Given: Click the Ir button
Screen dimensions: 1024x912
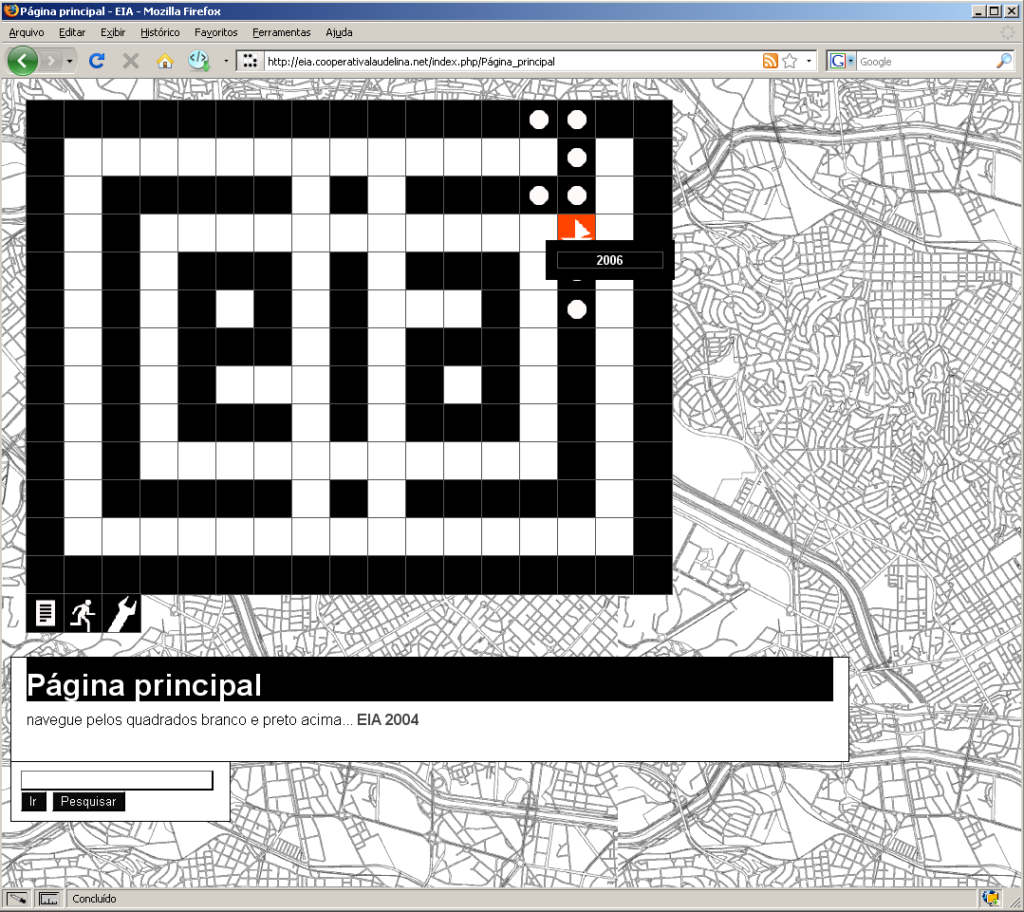Looking at the screenshot, I should point(33,802).
